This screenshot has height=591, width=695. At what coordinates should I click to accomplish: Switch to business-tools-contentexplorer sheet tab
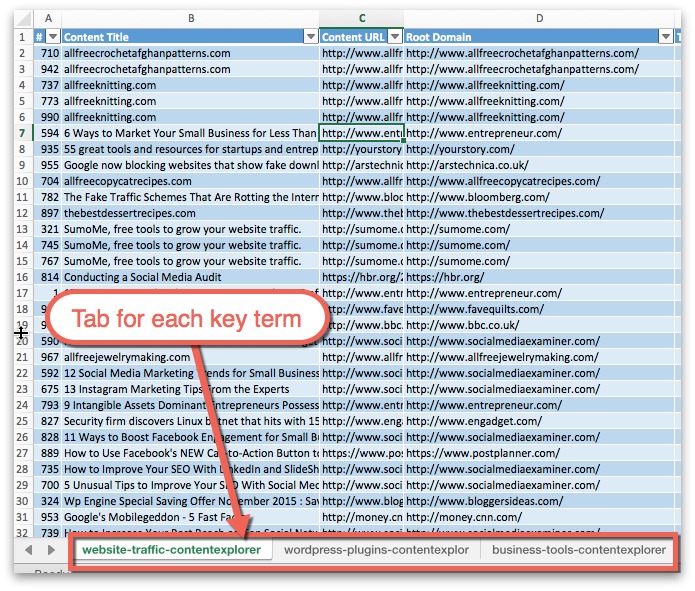pos(578,550)
